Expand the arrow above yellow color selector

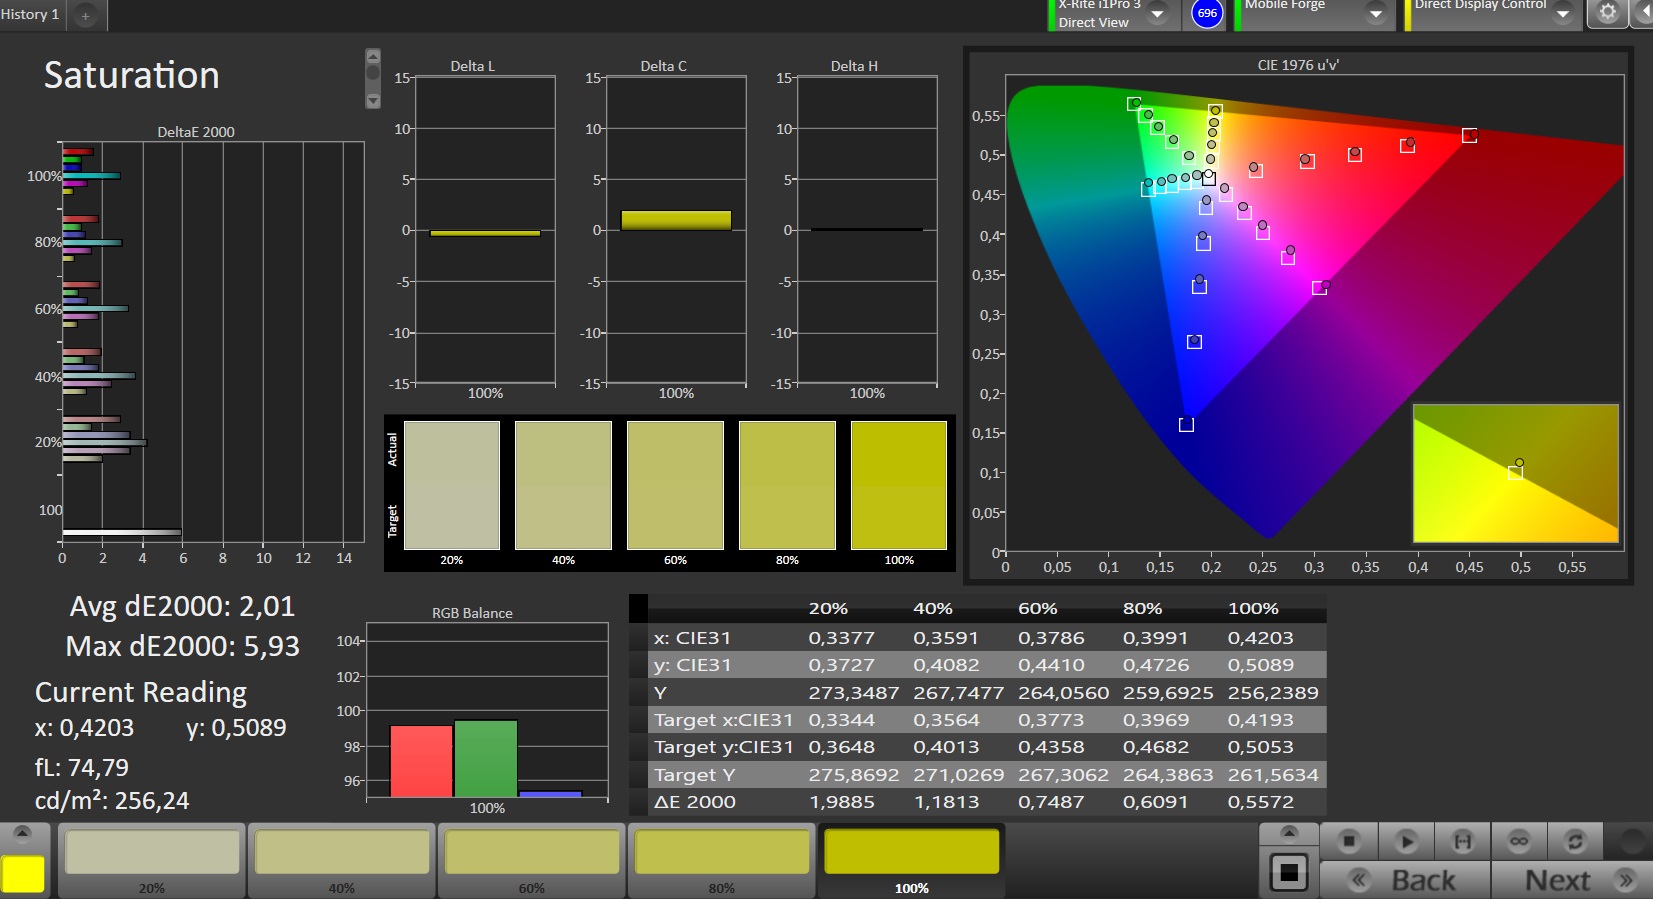[22, 834]
